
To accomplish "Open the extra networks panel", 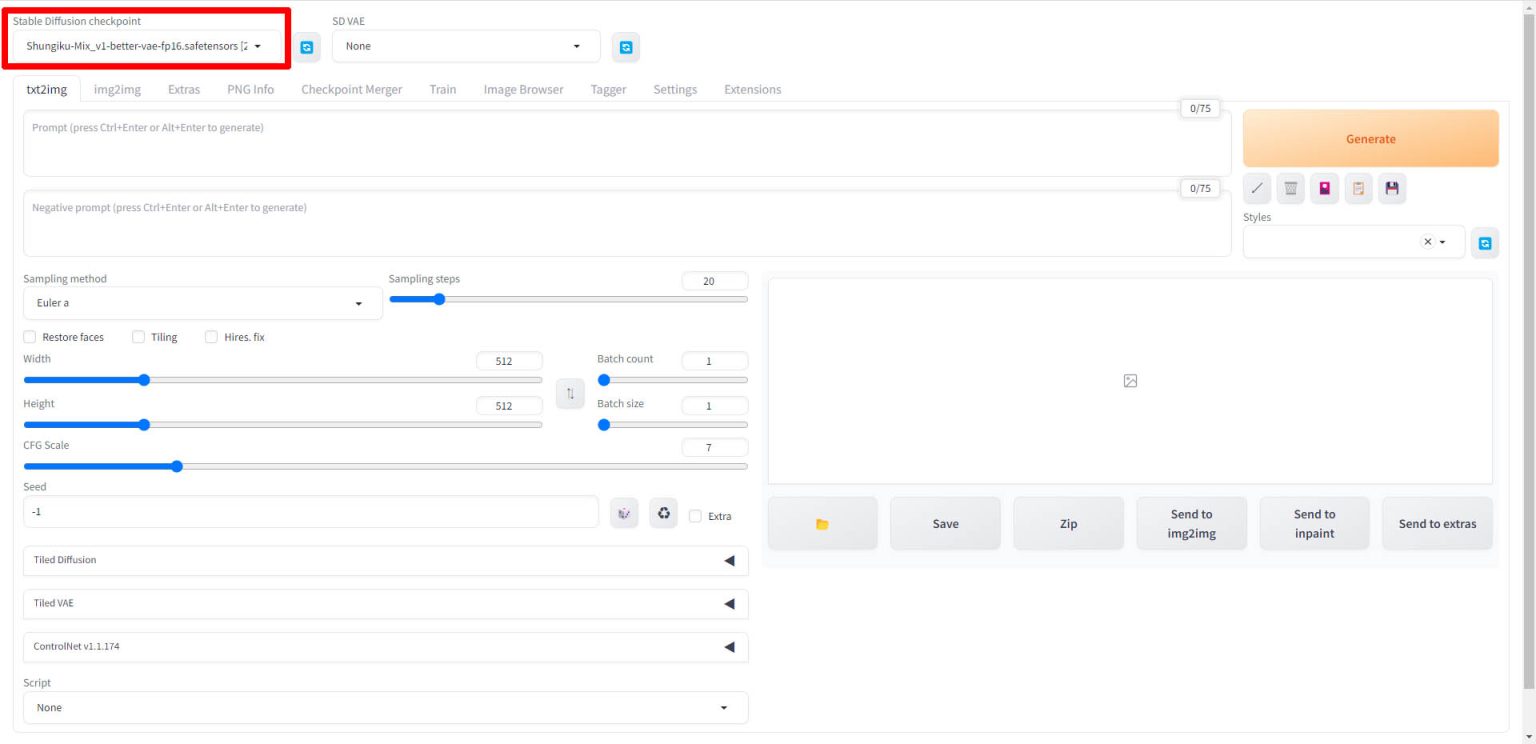I will pos(1324,188).
